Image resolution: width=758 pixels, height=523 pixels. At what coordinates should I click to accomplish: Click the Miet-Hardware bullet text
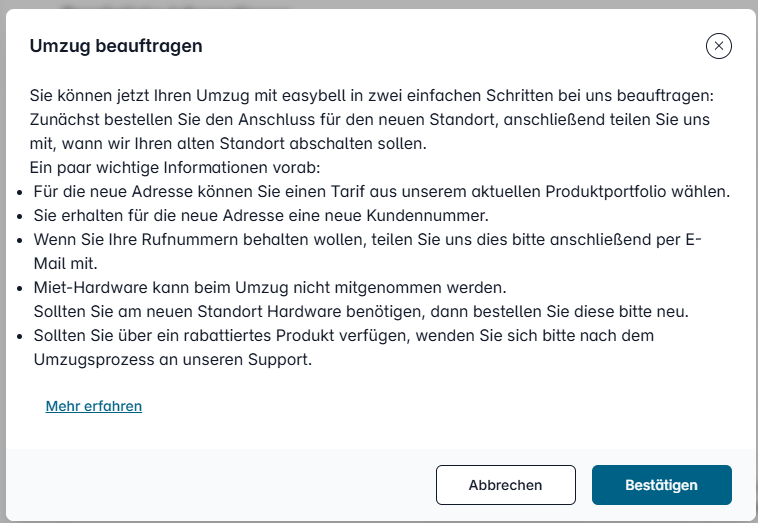[x=270, y=288]
